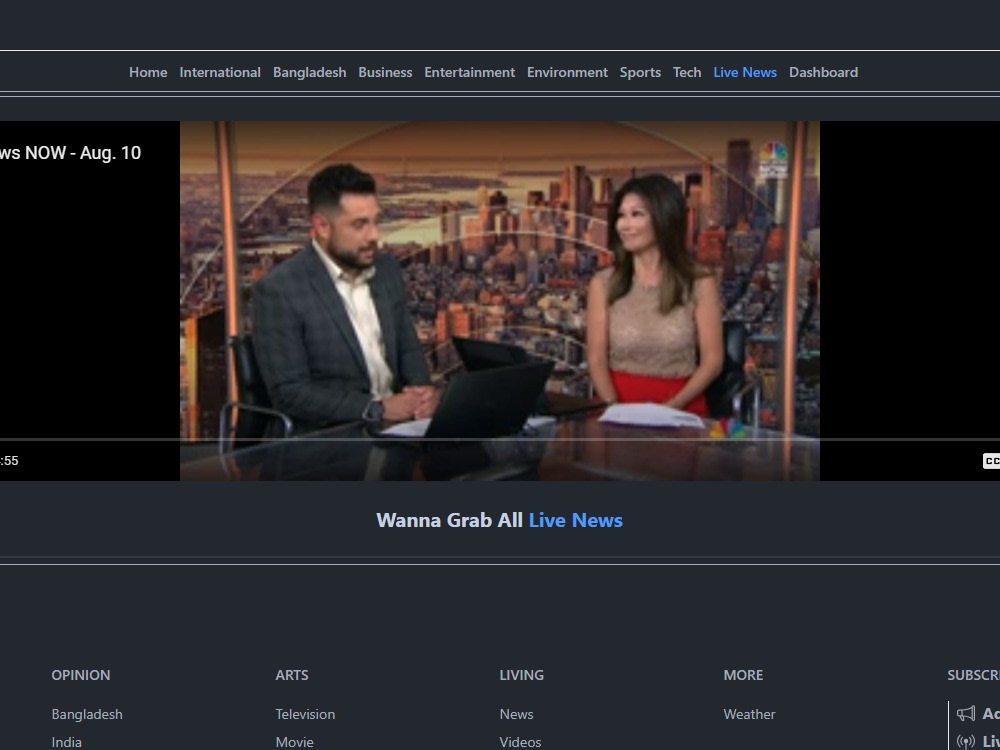Click the blue Live News heading link
This screenshot has height=750, width=1000.
(575, 520)
